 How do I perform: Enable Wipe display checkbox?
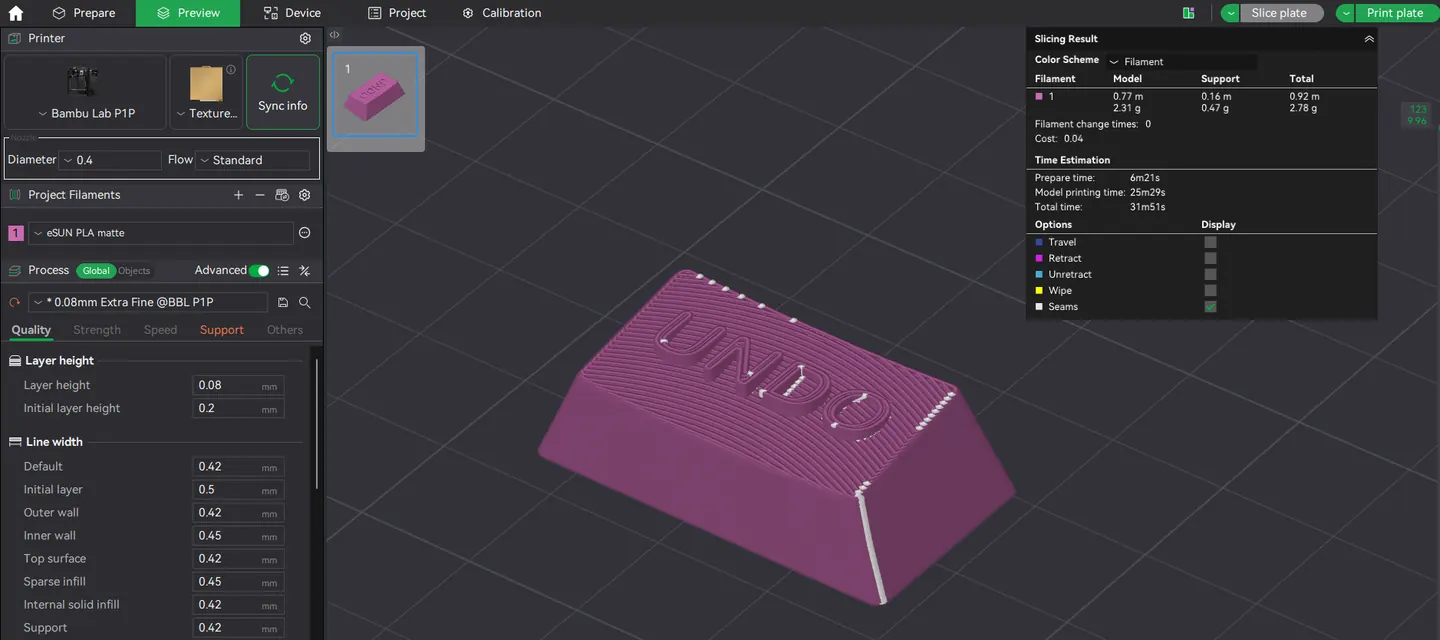[1210, 290]
